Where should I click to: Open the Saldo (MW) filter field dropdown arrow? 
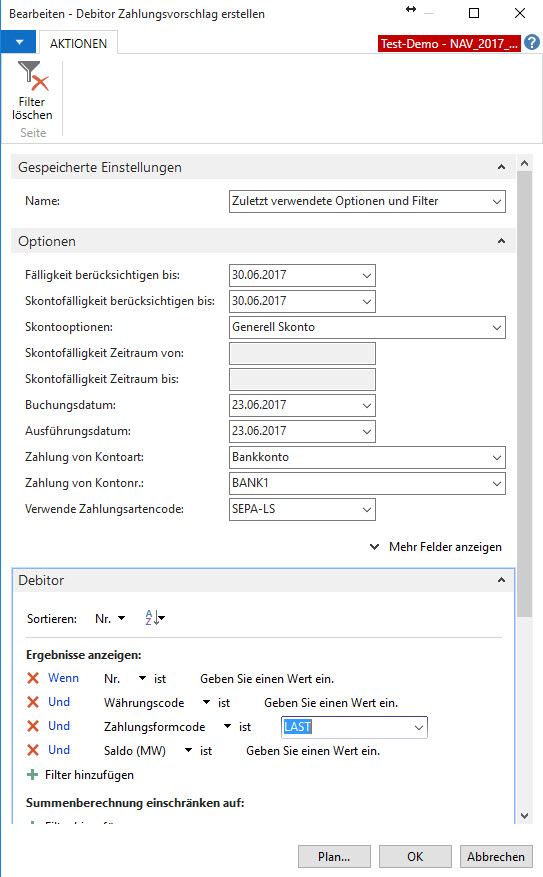point(188,751)
